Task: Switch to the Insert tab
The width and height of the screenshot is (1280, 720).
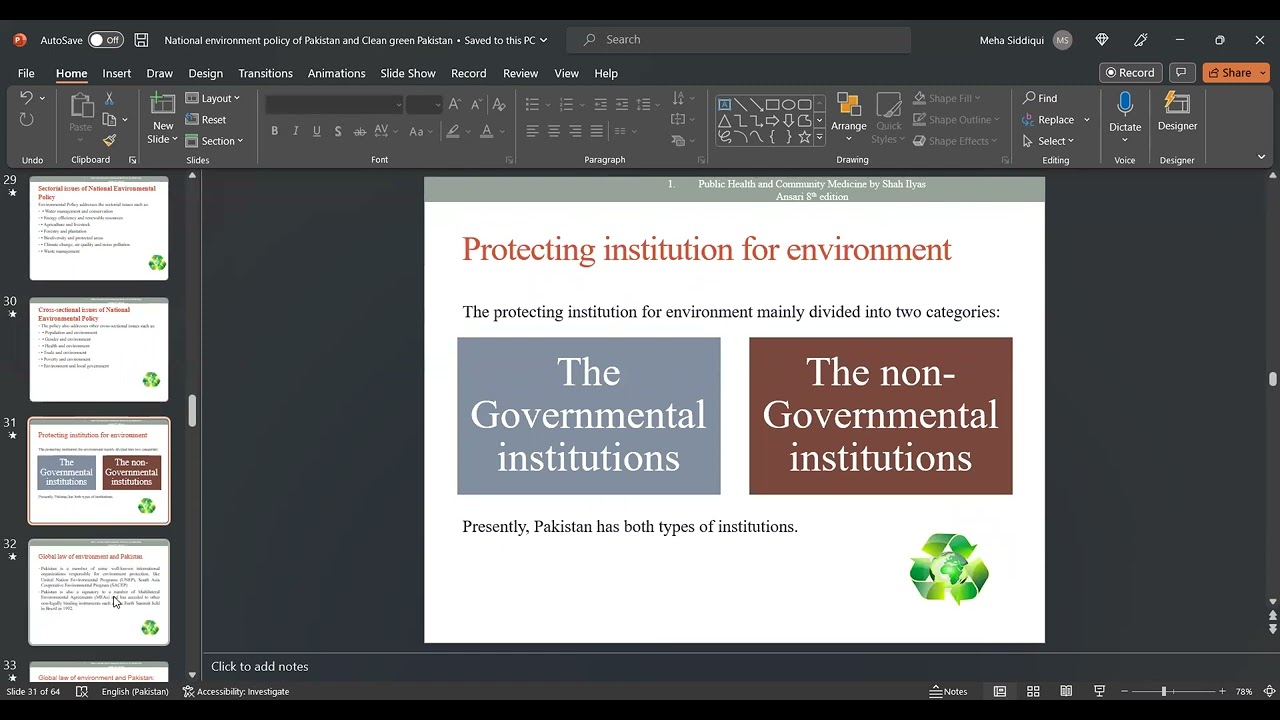Action: (116, 73)
